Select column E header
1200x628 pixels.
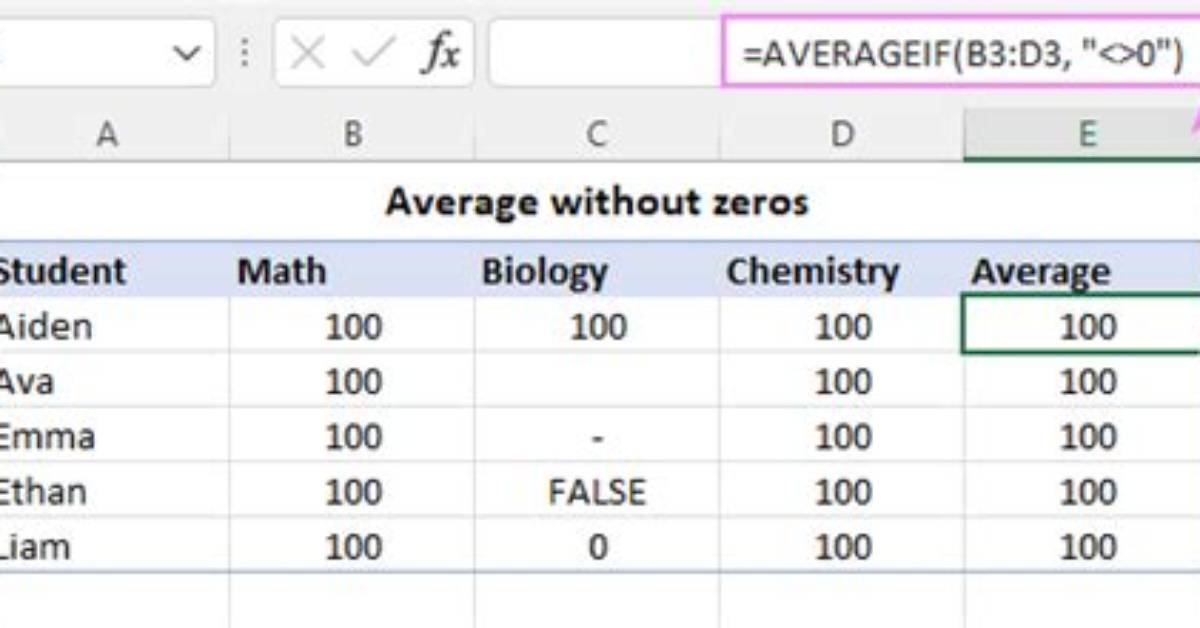(x=1083, y=134)
